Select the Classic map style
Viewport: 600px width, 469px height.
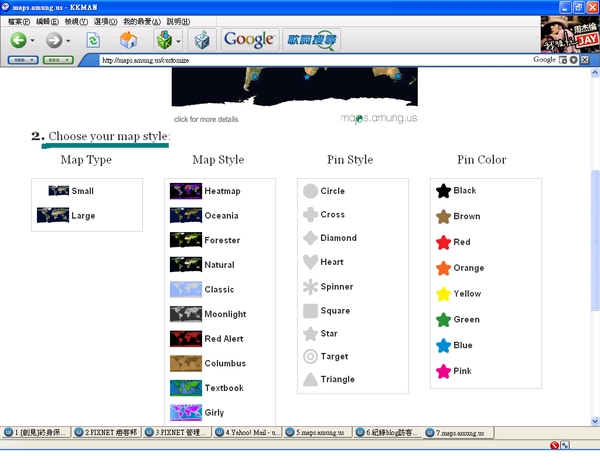click(202, 289)
